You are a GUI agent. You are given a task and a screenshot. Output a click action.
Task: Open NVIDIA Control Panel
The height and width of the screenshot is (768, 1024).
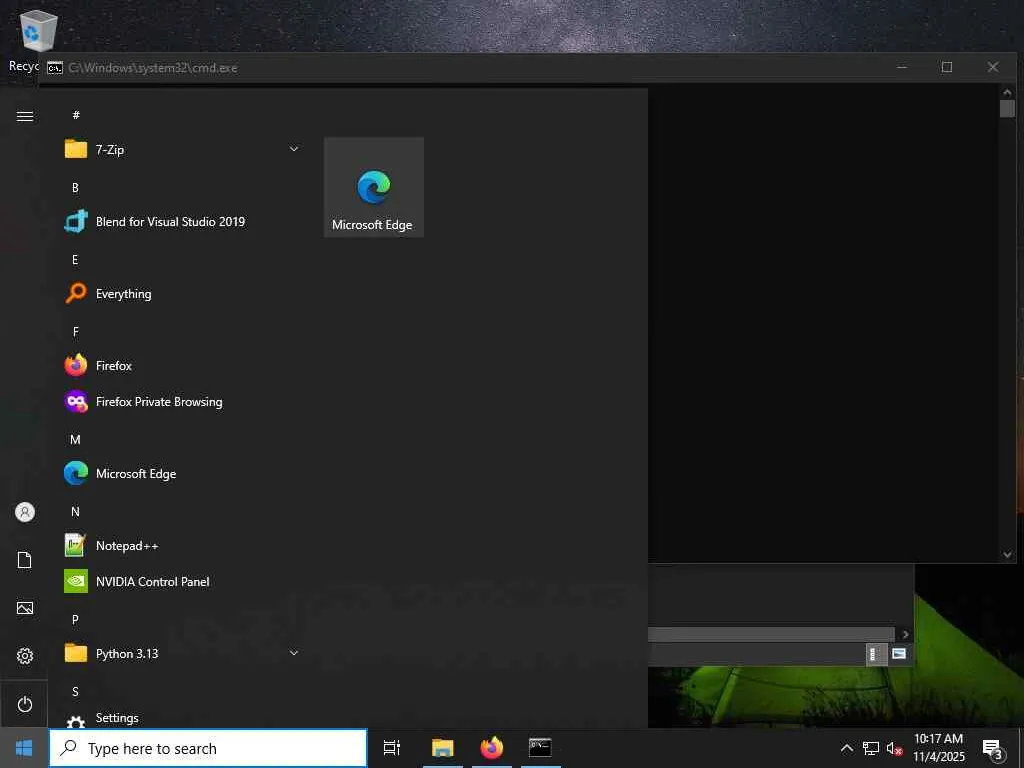(182, 581)
